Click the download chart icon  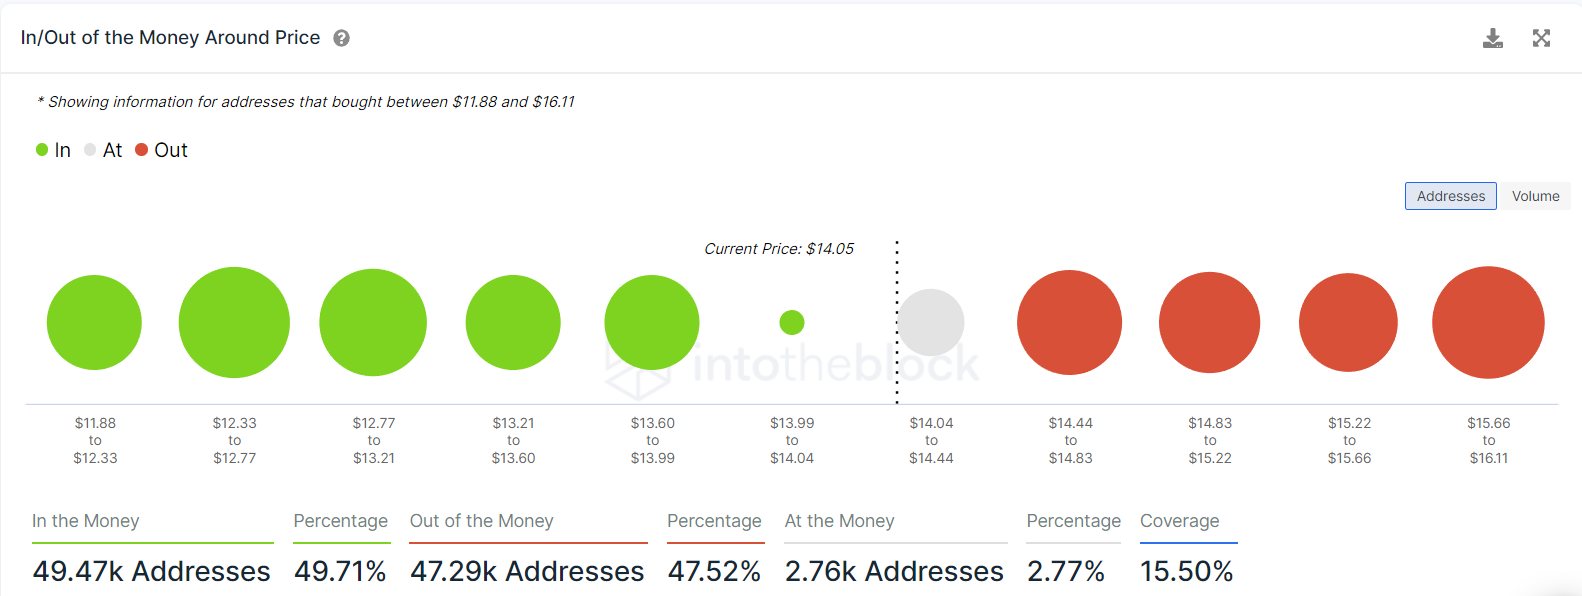1492,38
